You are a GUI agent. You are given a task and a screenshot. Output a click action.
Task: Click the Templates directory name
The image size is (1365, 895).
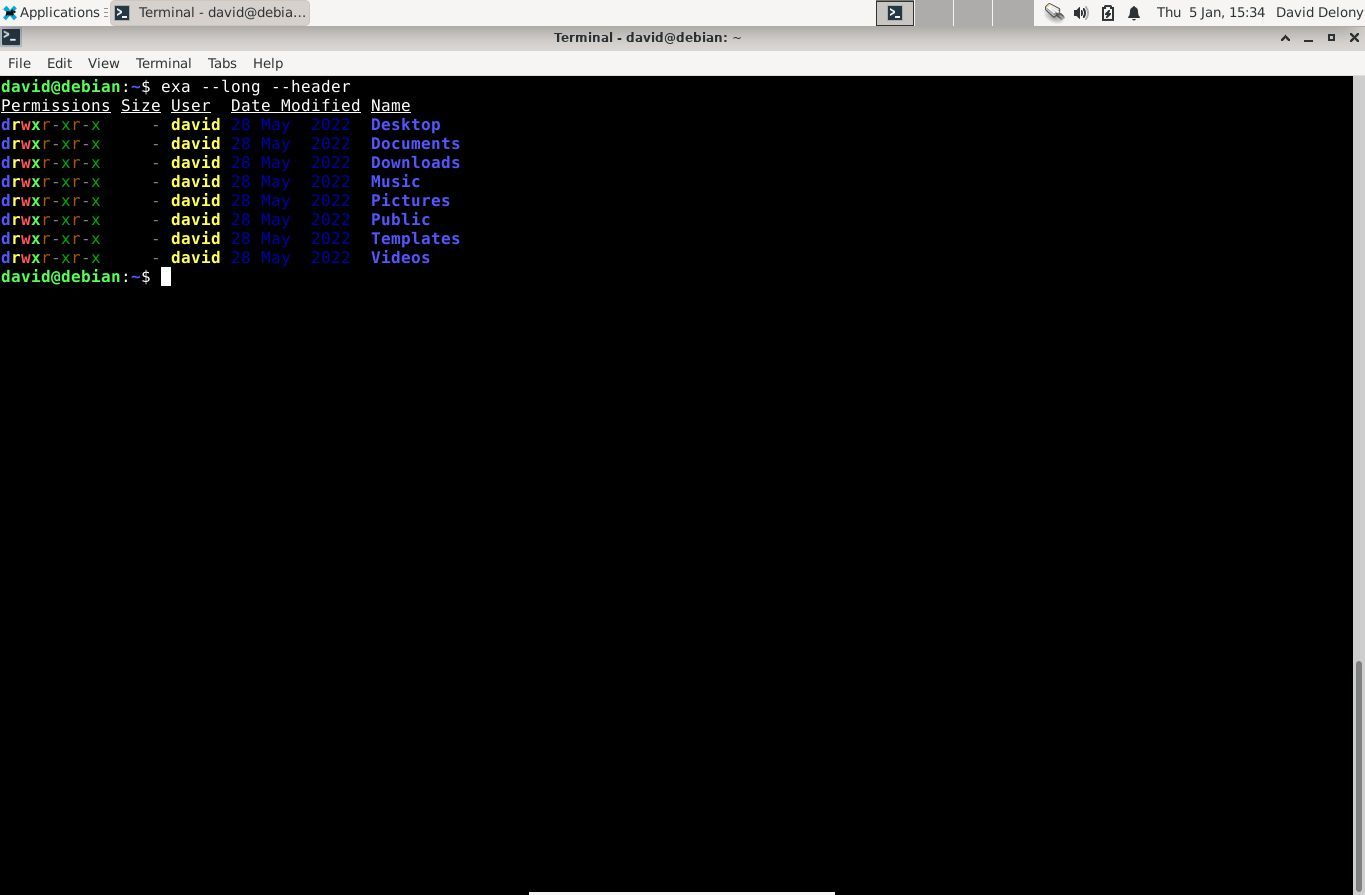click(x=416, y=239)
